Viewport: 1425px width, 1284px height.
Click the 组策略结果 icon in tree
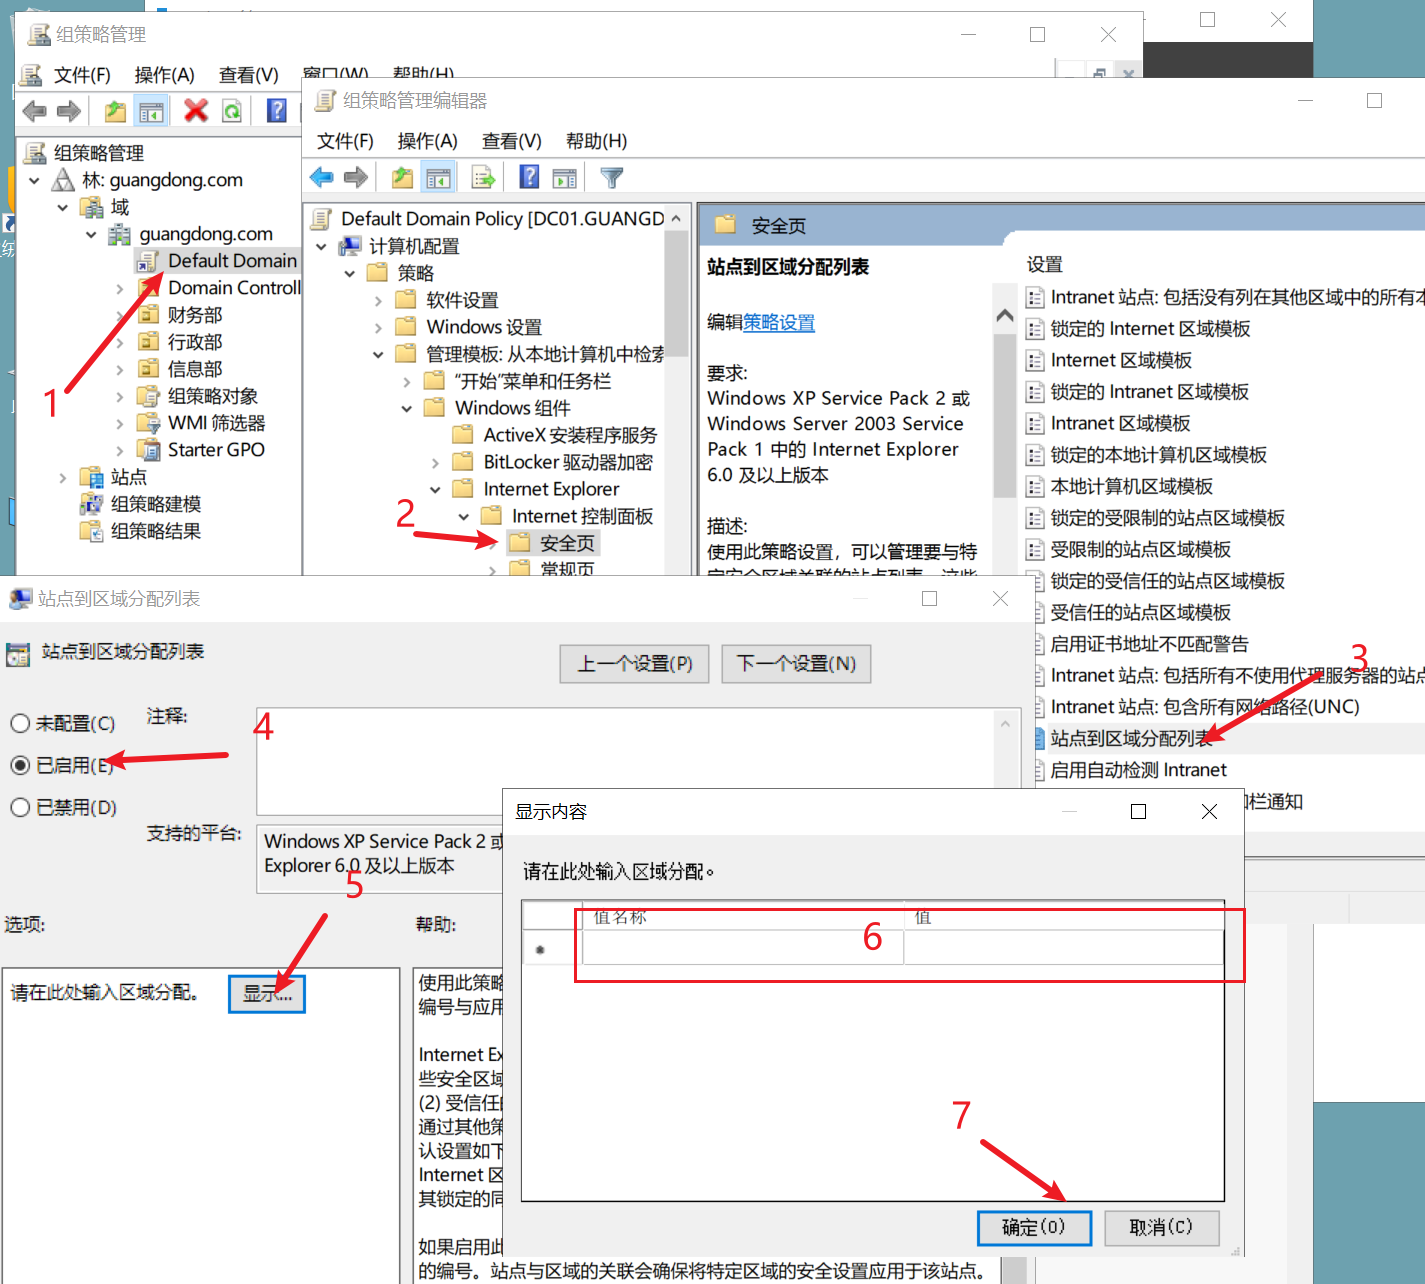click(91, 531)
